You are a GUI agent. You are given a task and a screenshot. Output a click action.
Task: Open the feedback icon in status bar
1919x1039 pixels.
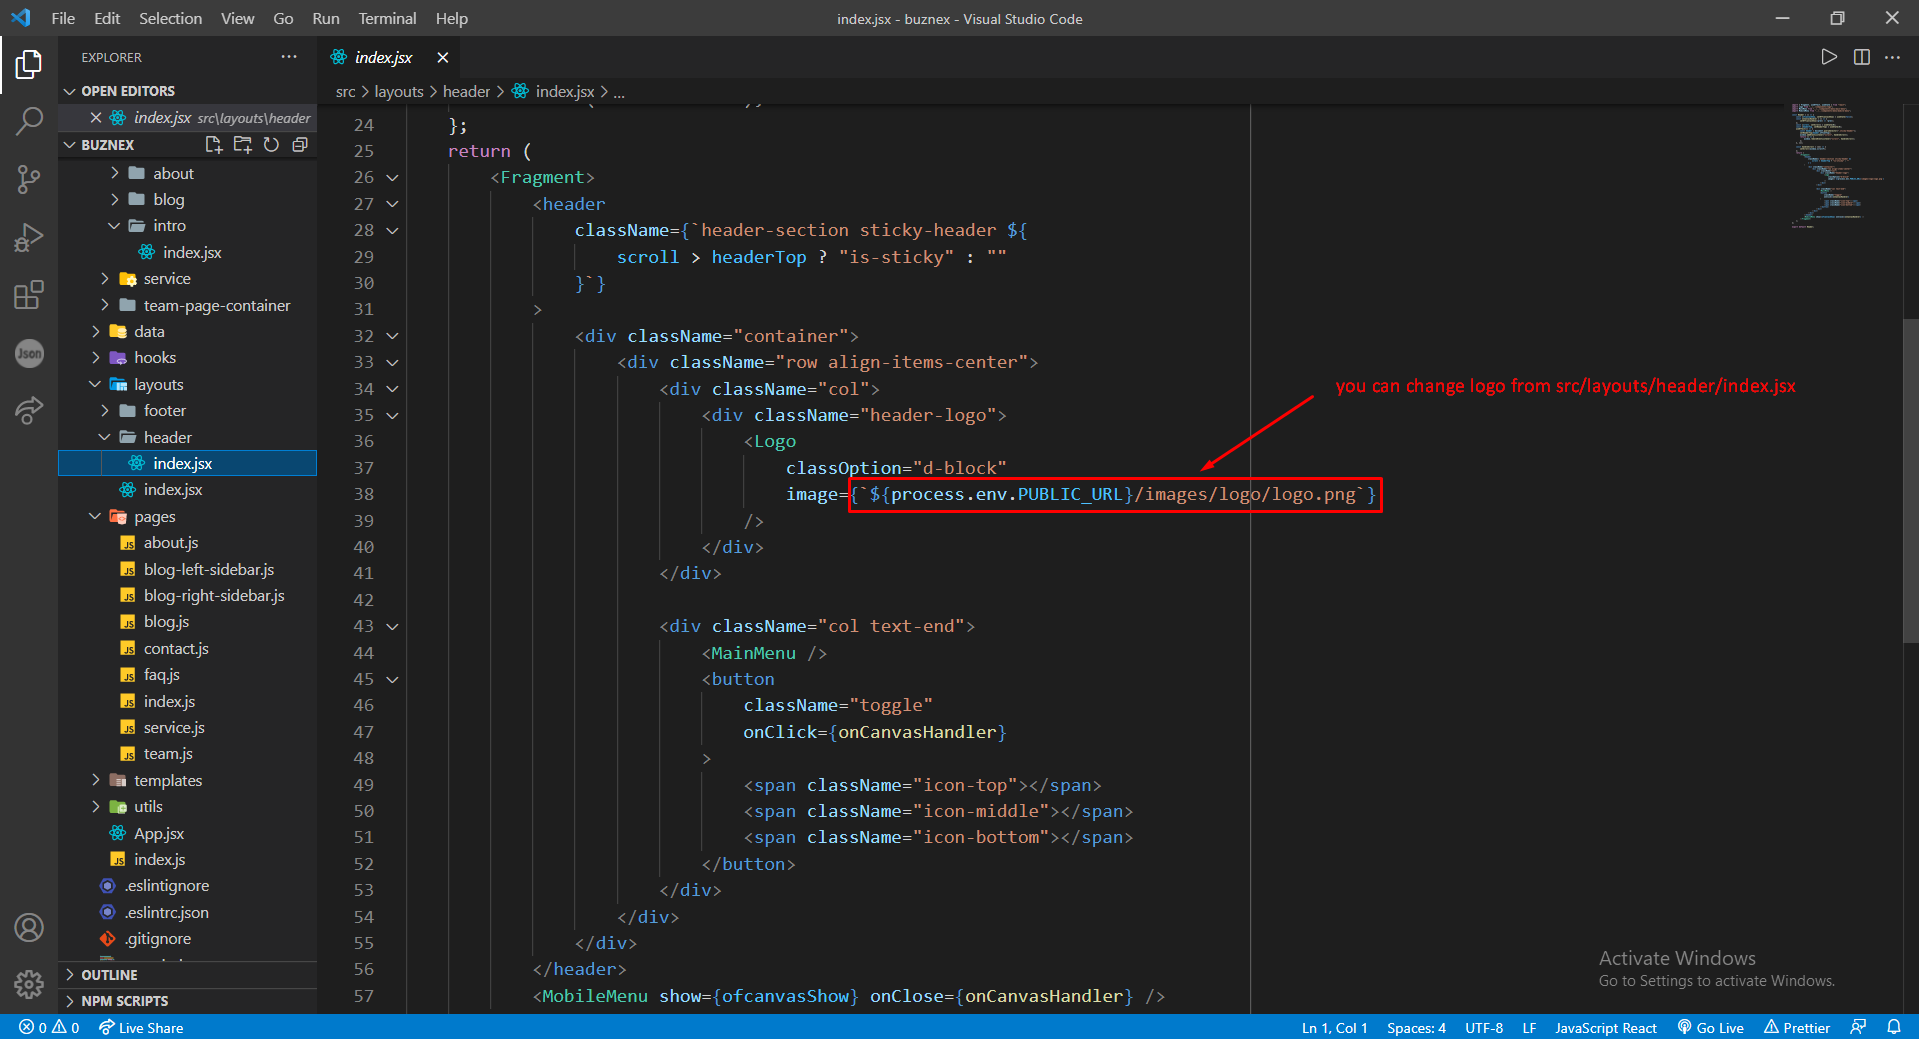(x=1858, y=1027)
